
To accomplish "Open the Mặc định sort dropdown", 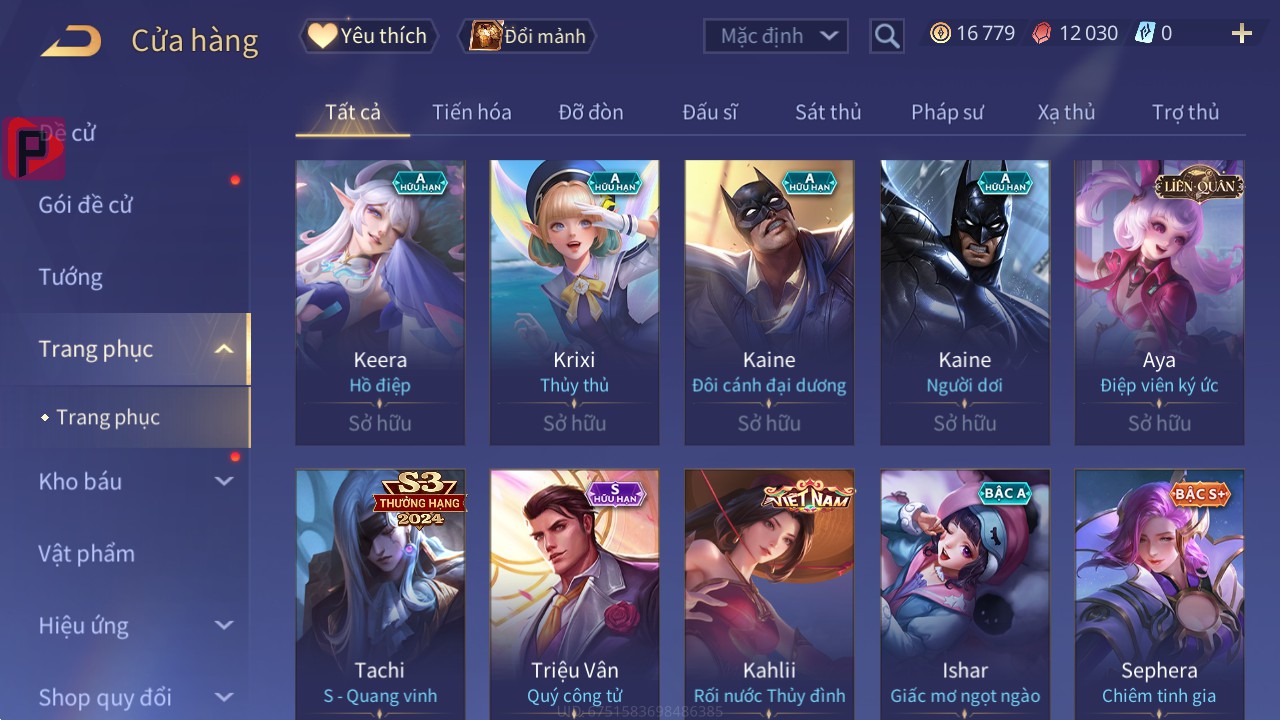I will coord(776,36).
